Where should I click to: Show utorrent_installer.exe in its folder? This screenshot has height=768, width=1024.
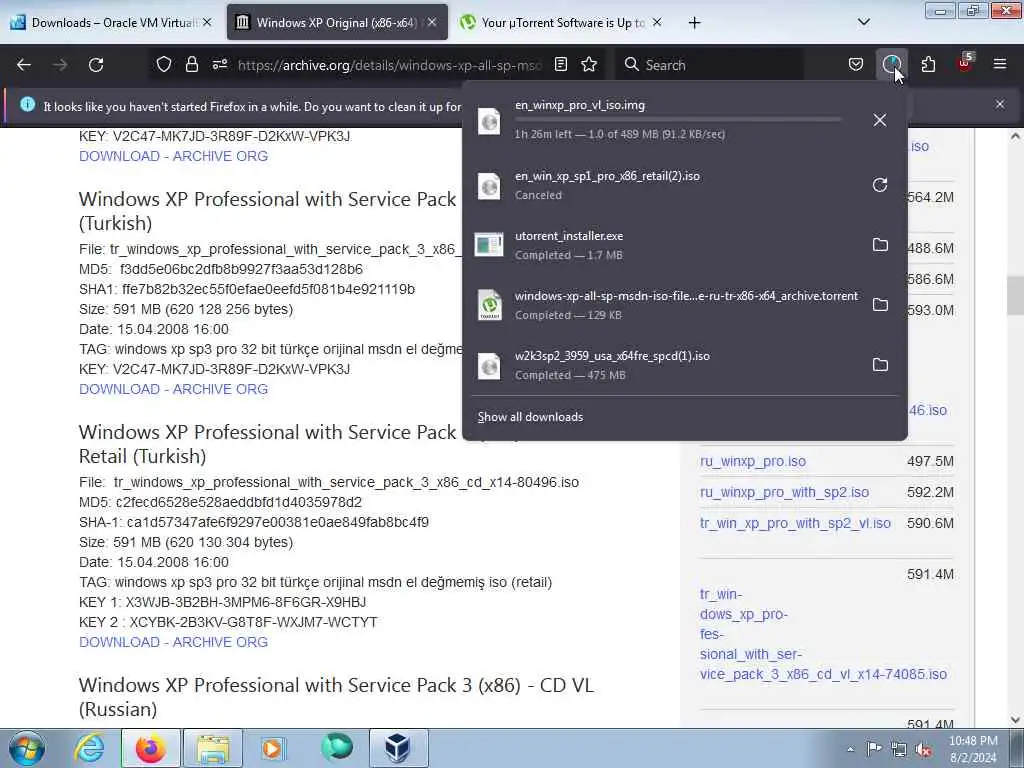pyautogui.click(x=880, y=245)
